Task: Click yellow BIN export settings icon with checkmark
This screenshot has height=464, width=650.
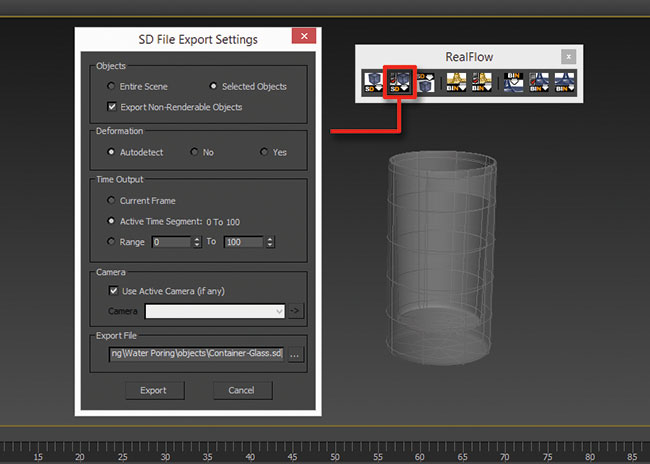Action: pyautogui.click(x=482, y=82)
